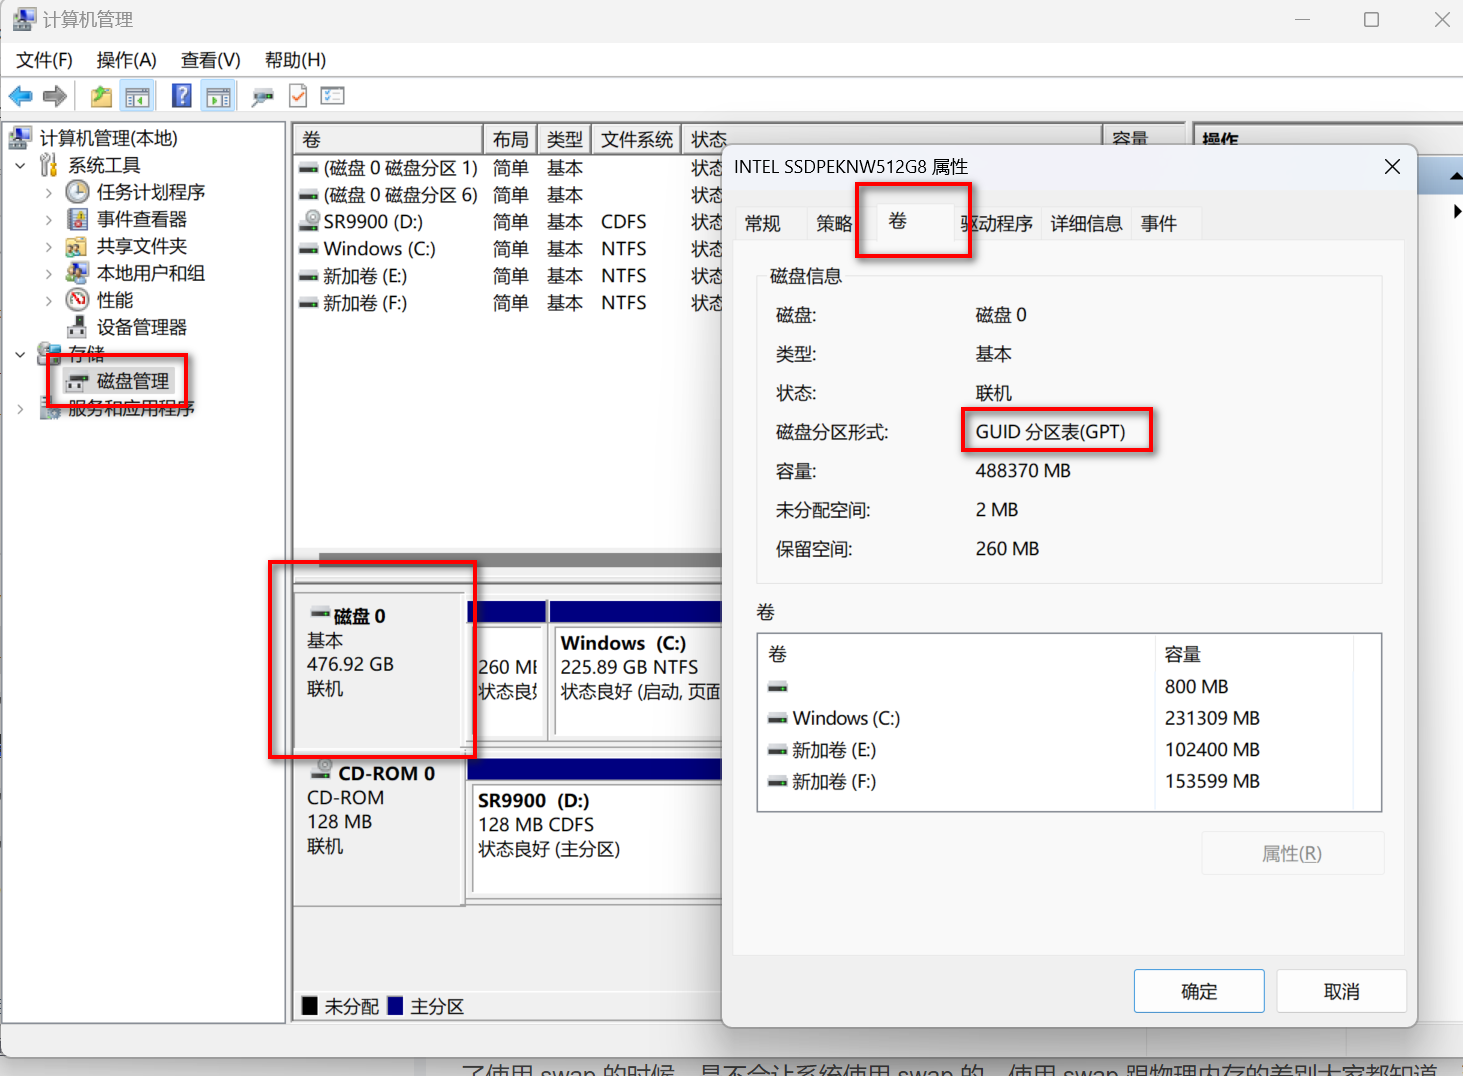The width and height of the screenshot is (1463, 1076).
Task: Open help via blue question mark icon
Action: [x=182, y=96]
